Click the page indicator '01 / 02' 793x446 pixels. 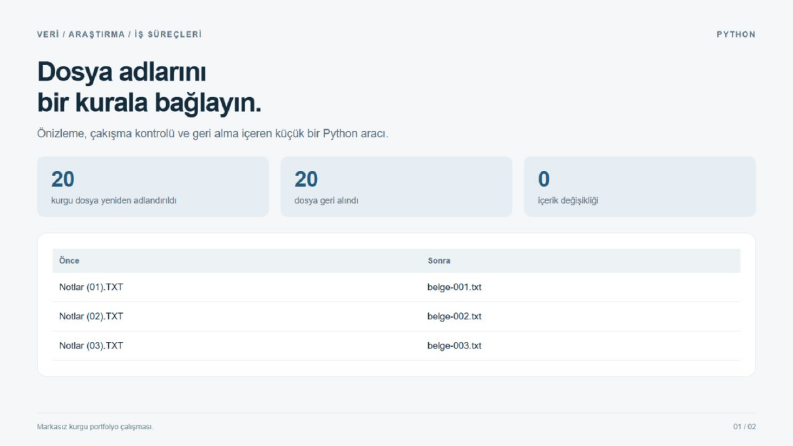tap(744, 427)
